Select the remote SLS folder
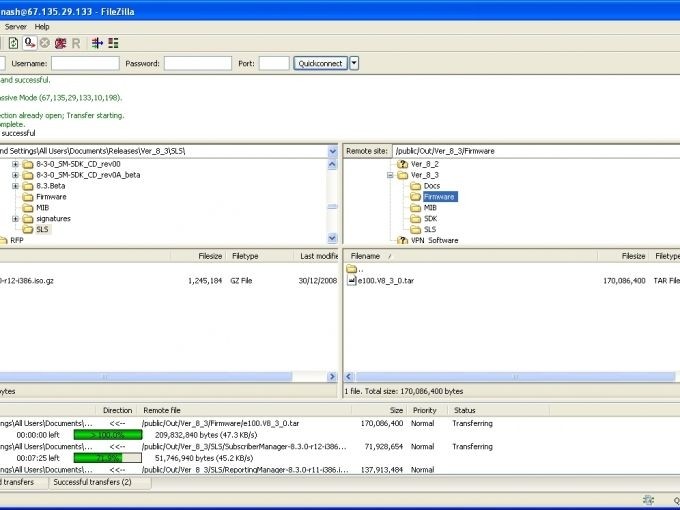Viewport: 680px width, 510px height. click(x=430, y=229)
